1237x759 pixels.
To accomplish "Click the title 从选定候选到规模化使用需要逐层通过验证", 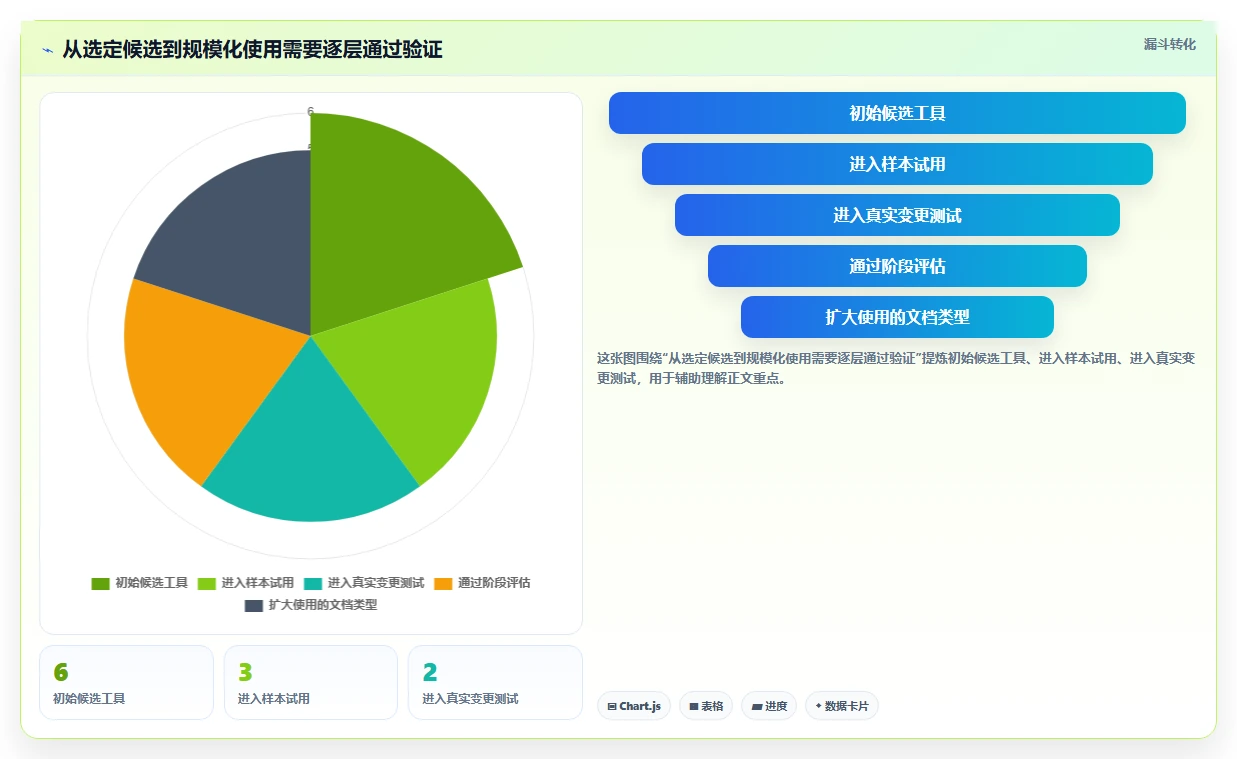I will point(252,50).
